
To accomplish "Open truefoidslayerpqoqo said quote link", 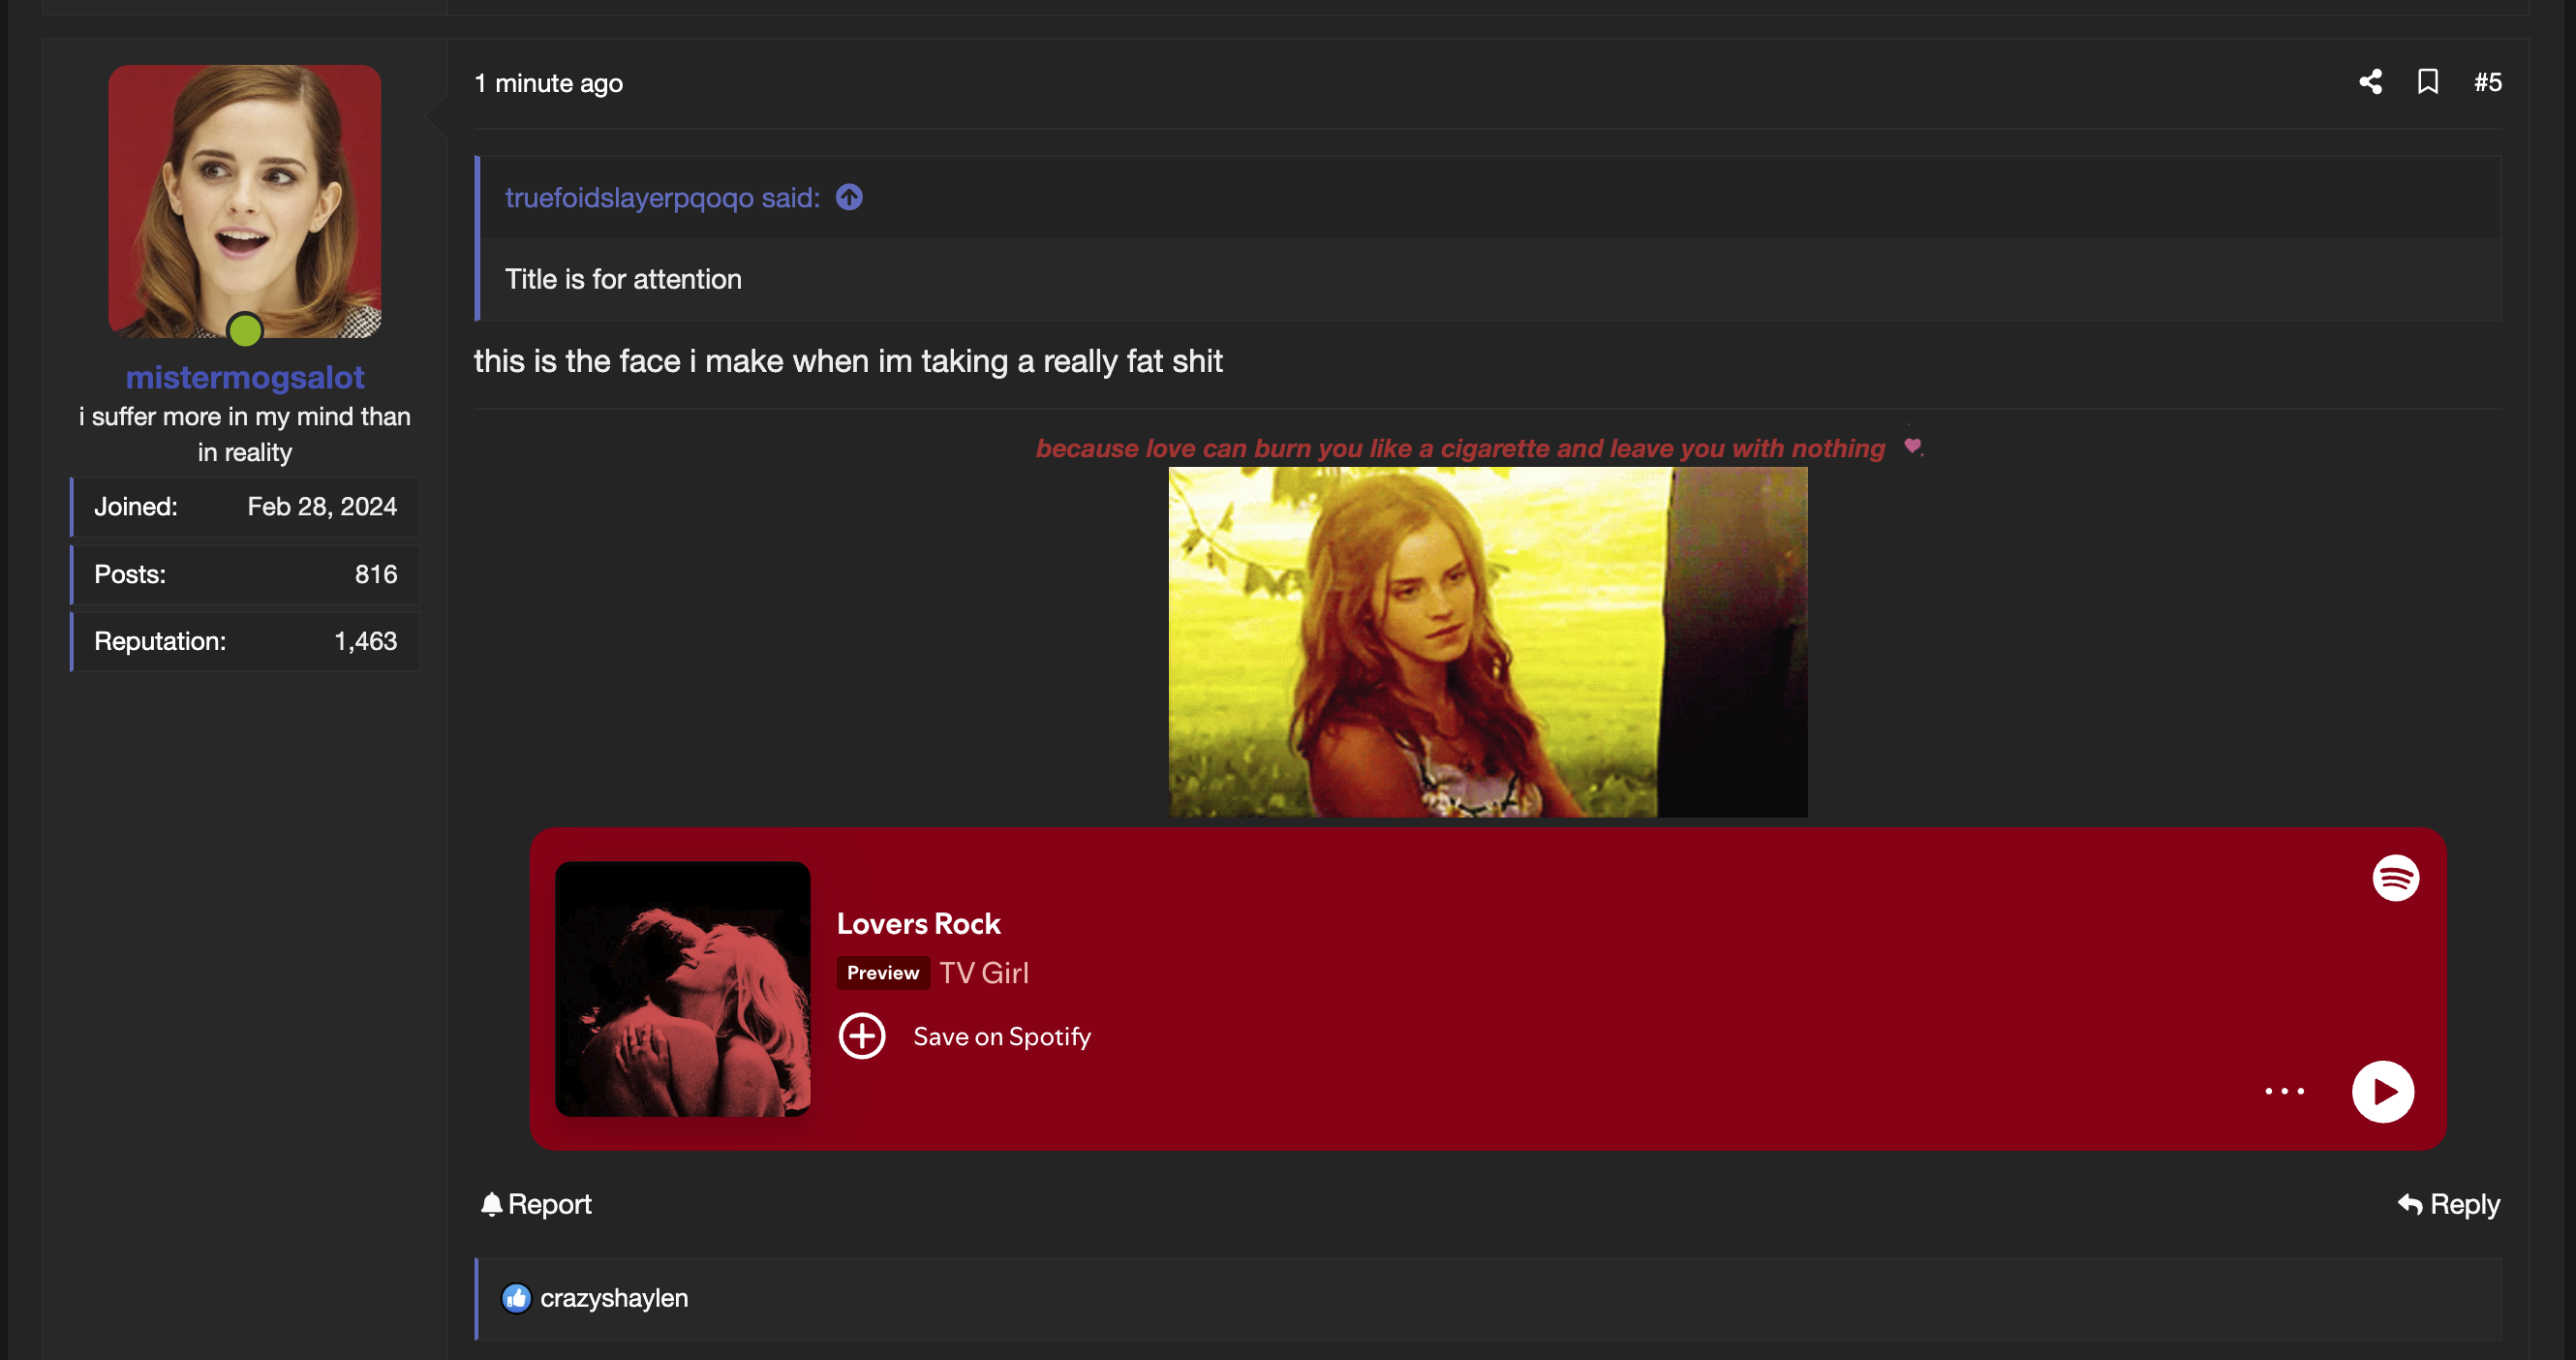I will (x=662, y=198).
